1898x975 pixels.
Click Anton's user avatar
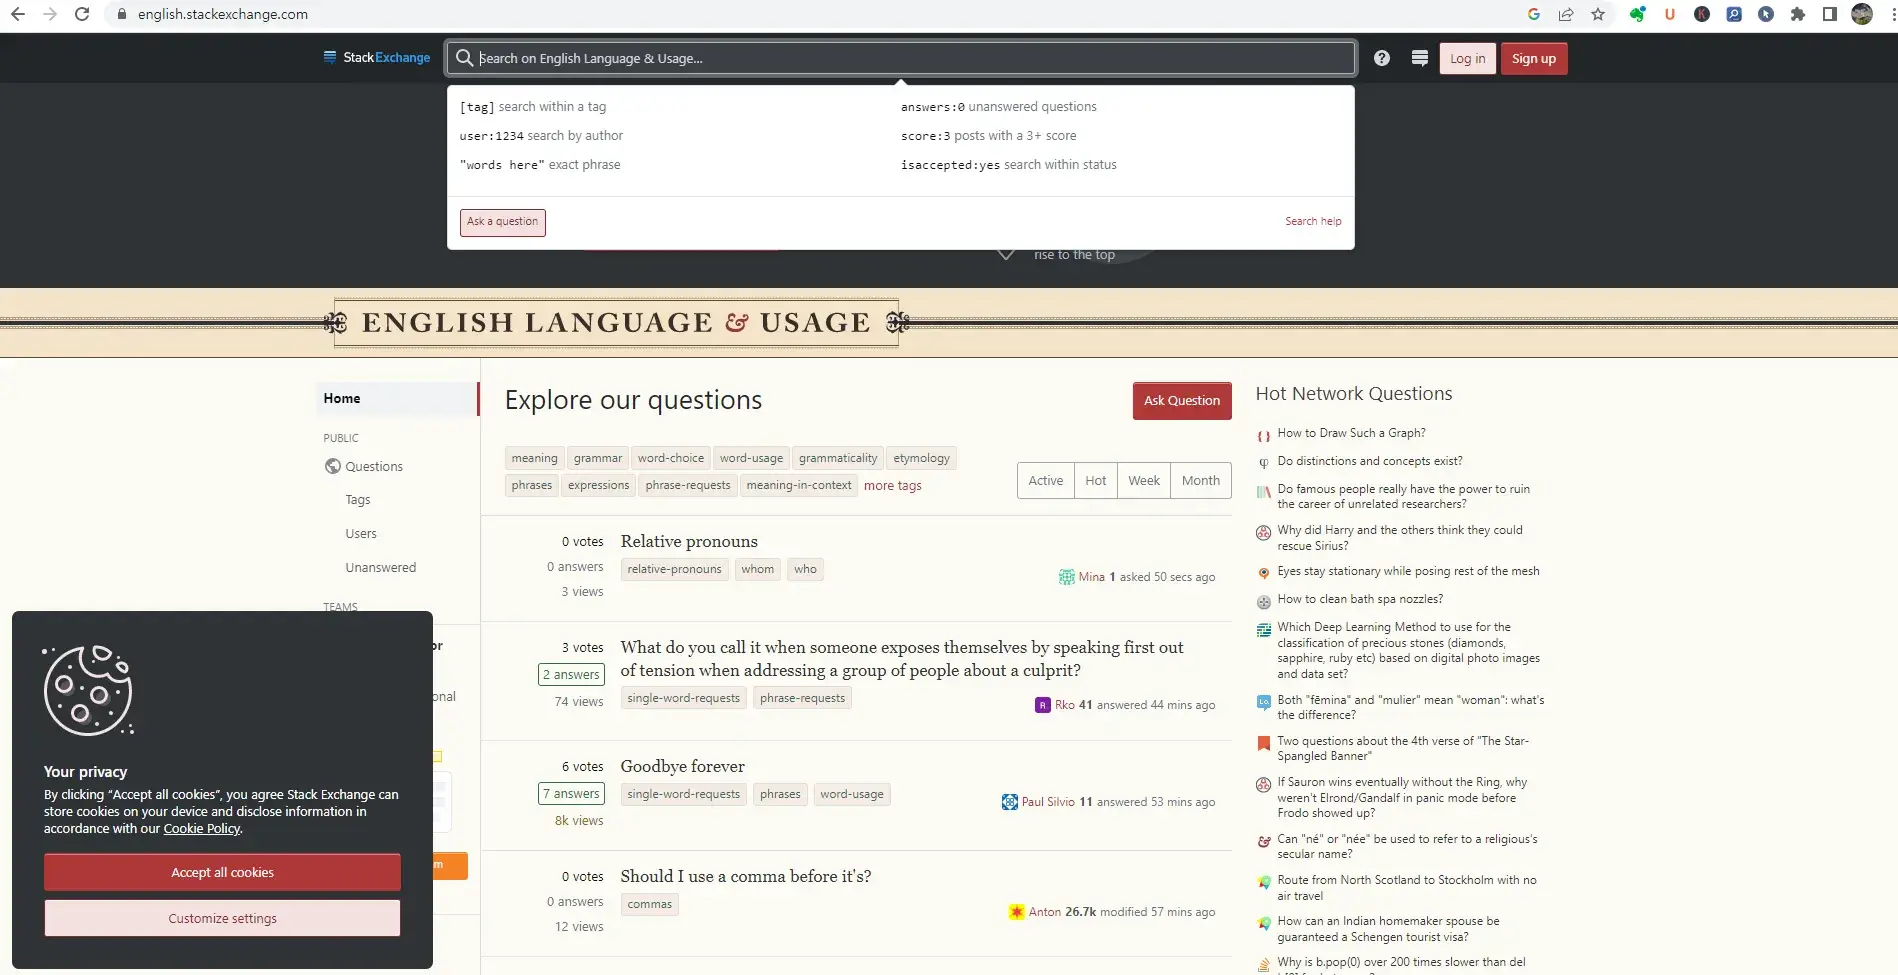coord(1017,912)
